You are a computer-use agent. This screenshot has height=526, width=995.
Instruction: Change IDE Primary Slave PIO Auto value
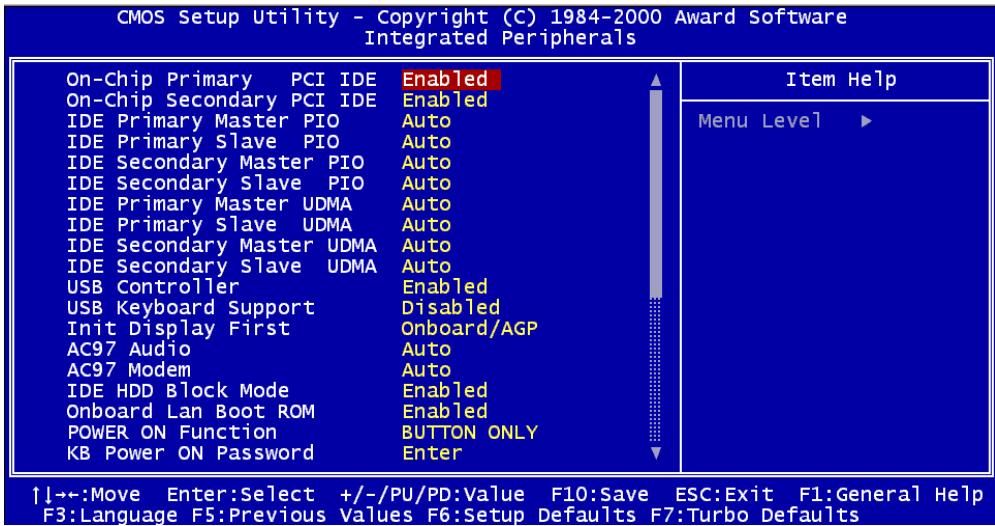coord(426,141)
